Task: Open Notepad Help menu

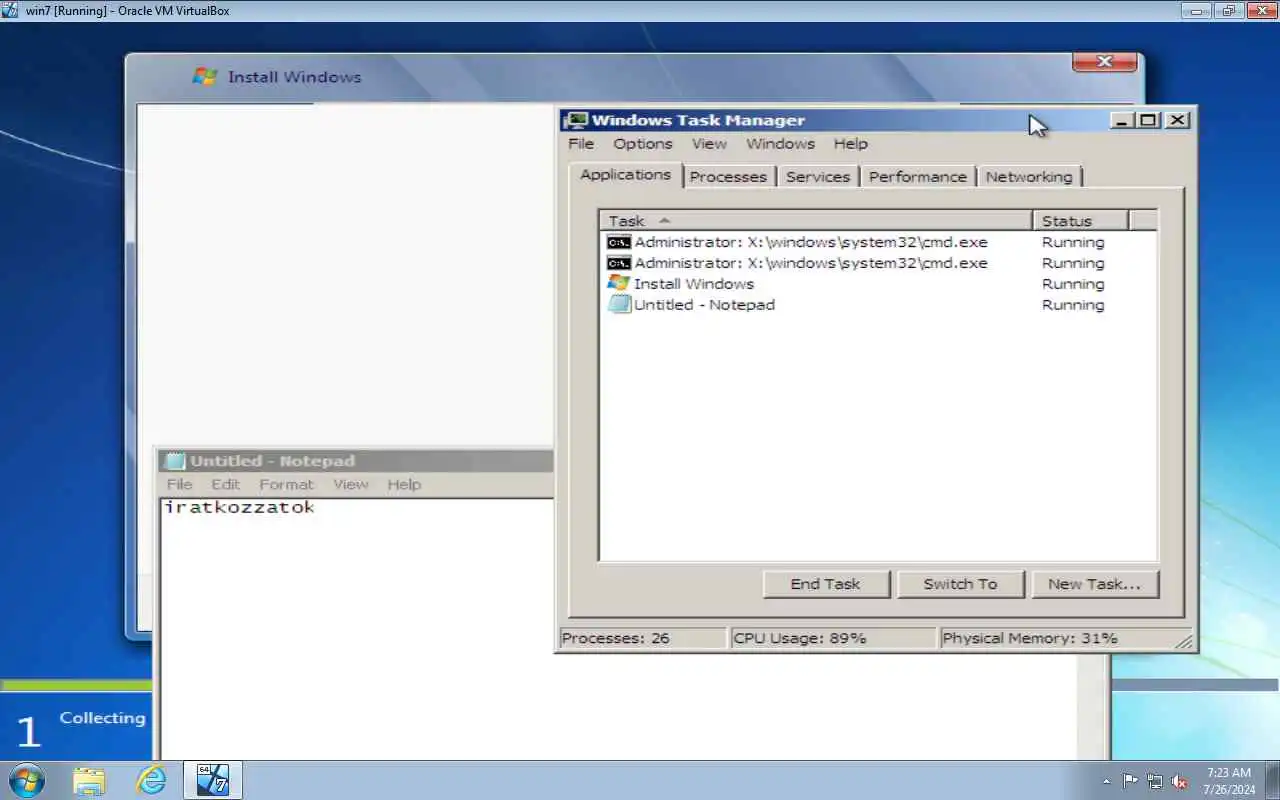Action: [404, 484]
